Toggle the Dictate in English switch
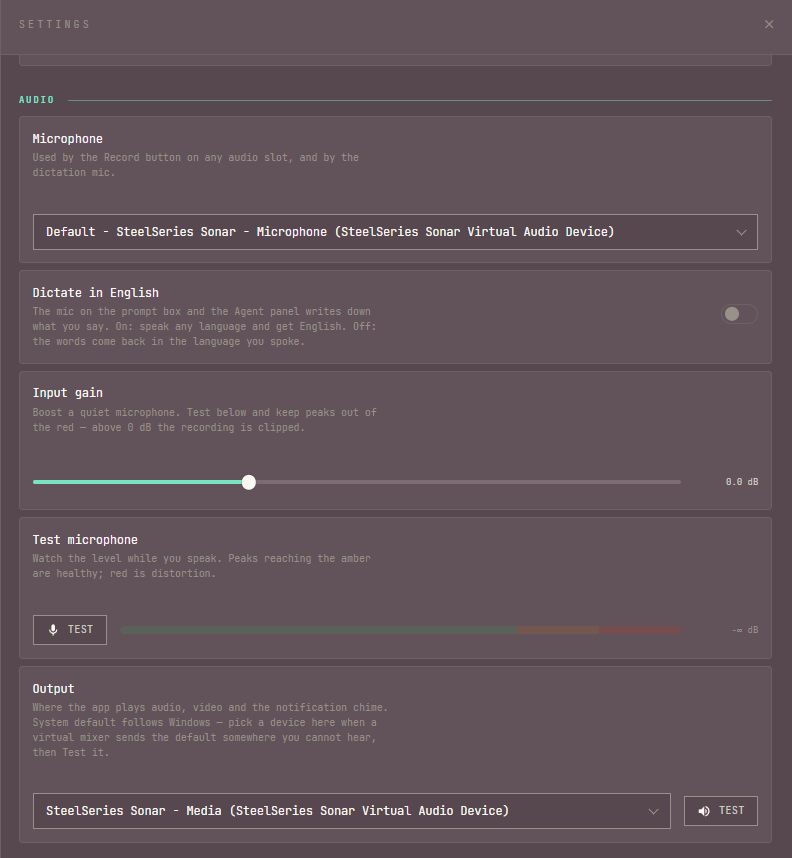 [x=739, y=314]
